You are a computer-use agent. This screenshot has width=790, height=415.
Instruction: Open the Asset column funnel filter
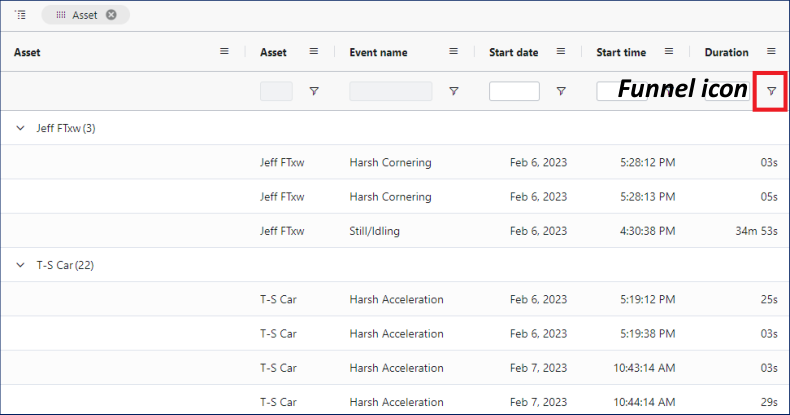[314, 91]
